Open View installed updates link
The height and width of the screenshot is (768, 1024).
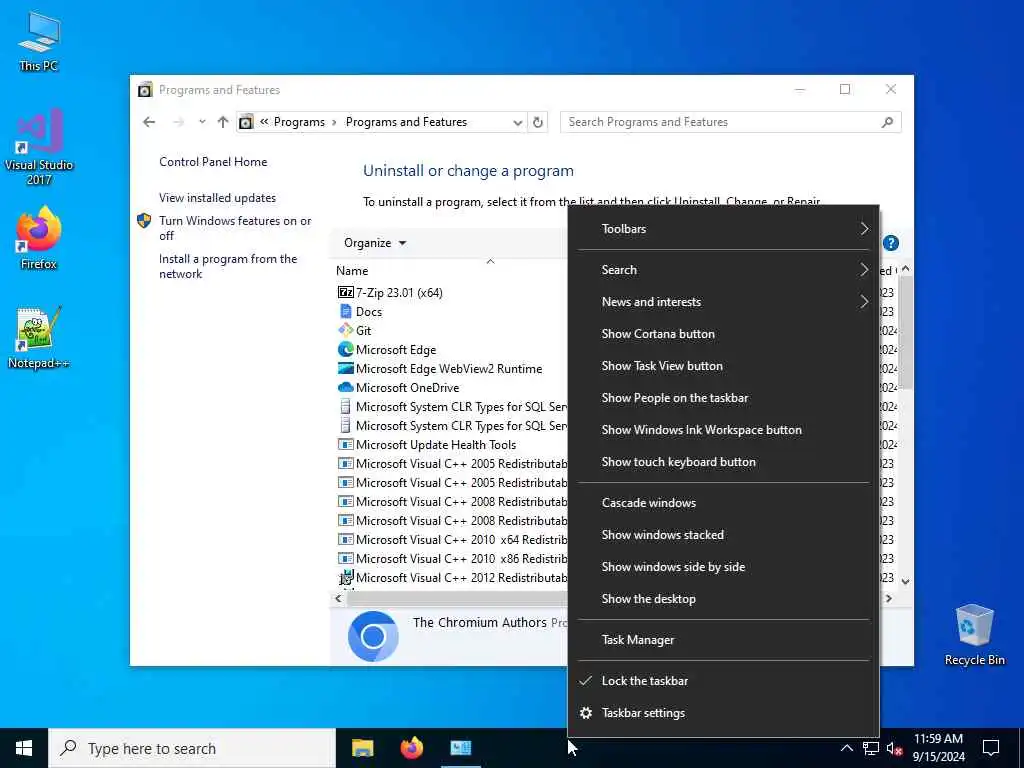tap(217, 198)
